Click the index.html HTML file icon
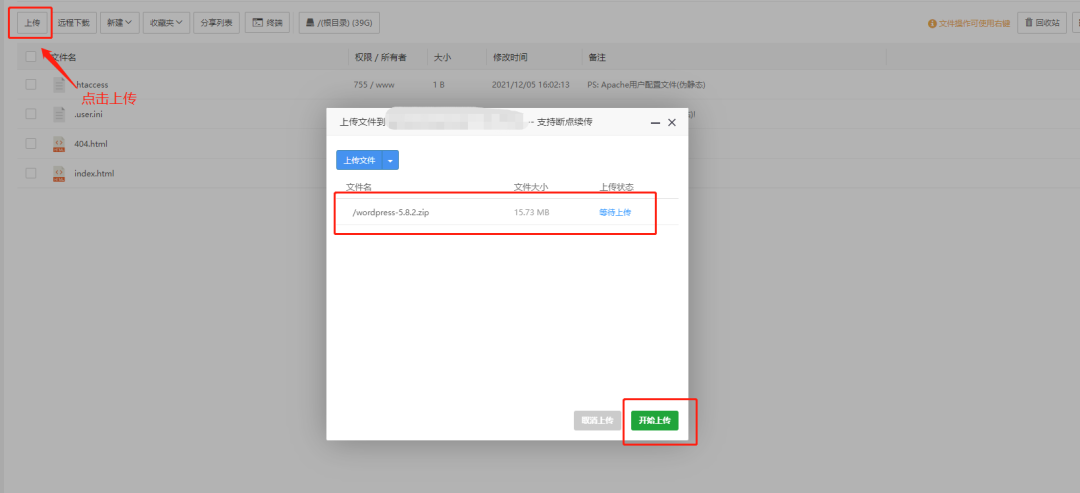 click(x=59, y=174)
